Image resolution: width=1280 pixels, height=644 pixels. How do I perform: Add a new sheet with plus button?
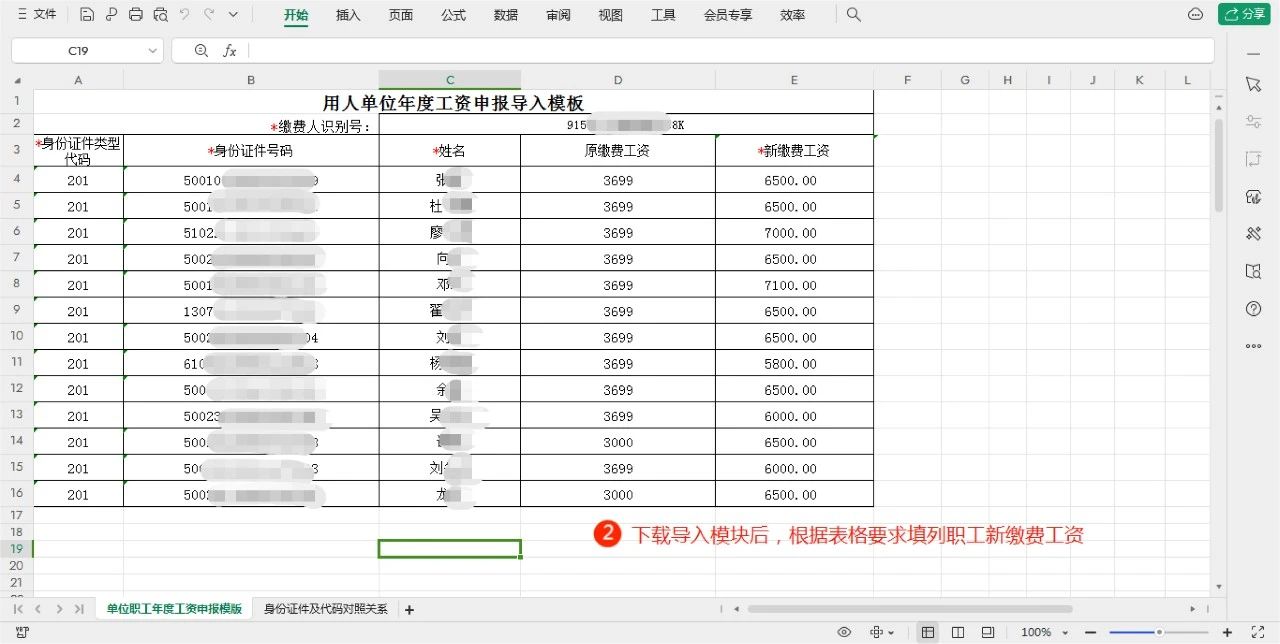409,609
